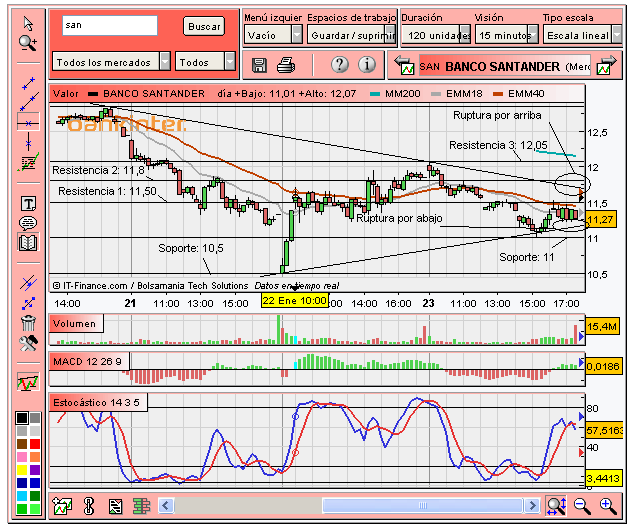Screen dimensions: 632x528
Task: Pick the pink color swatch
Action: 22,457
